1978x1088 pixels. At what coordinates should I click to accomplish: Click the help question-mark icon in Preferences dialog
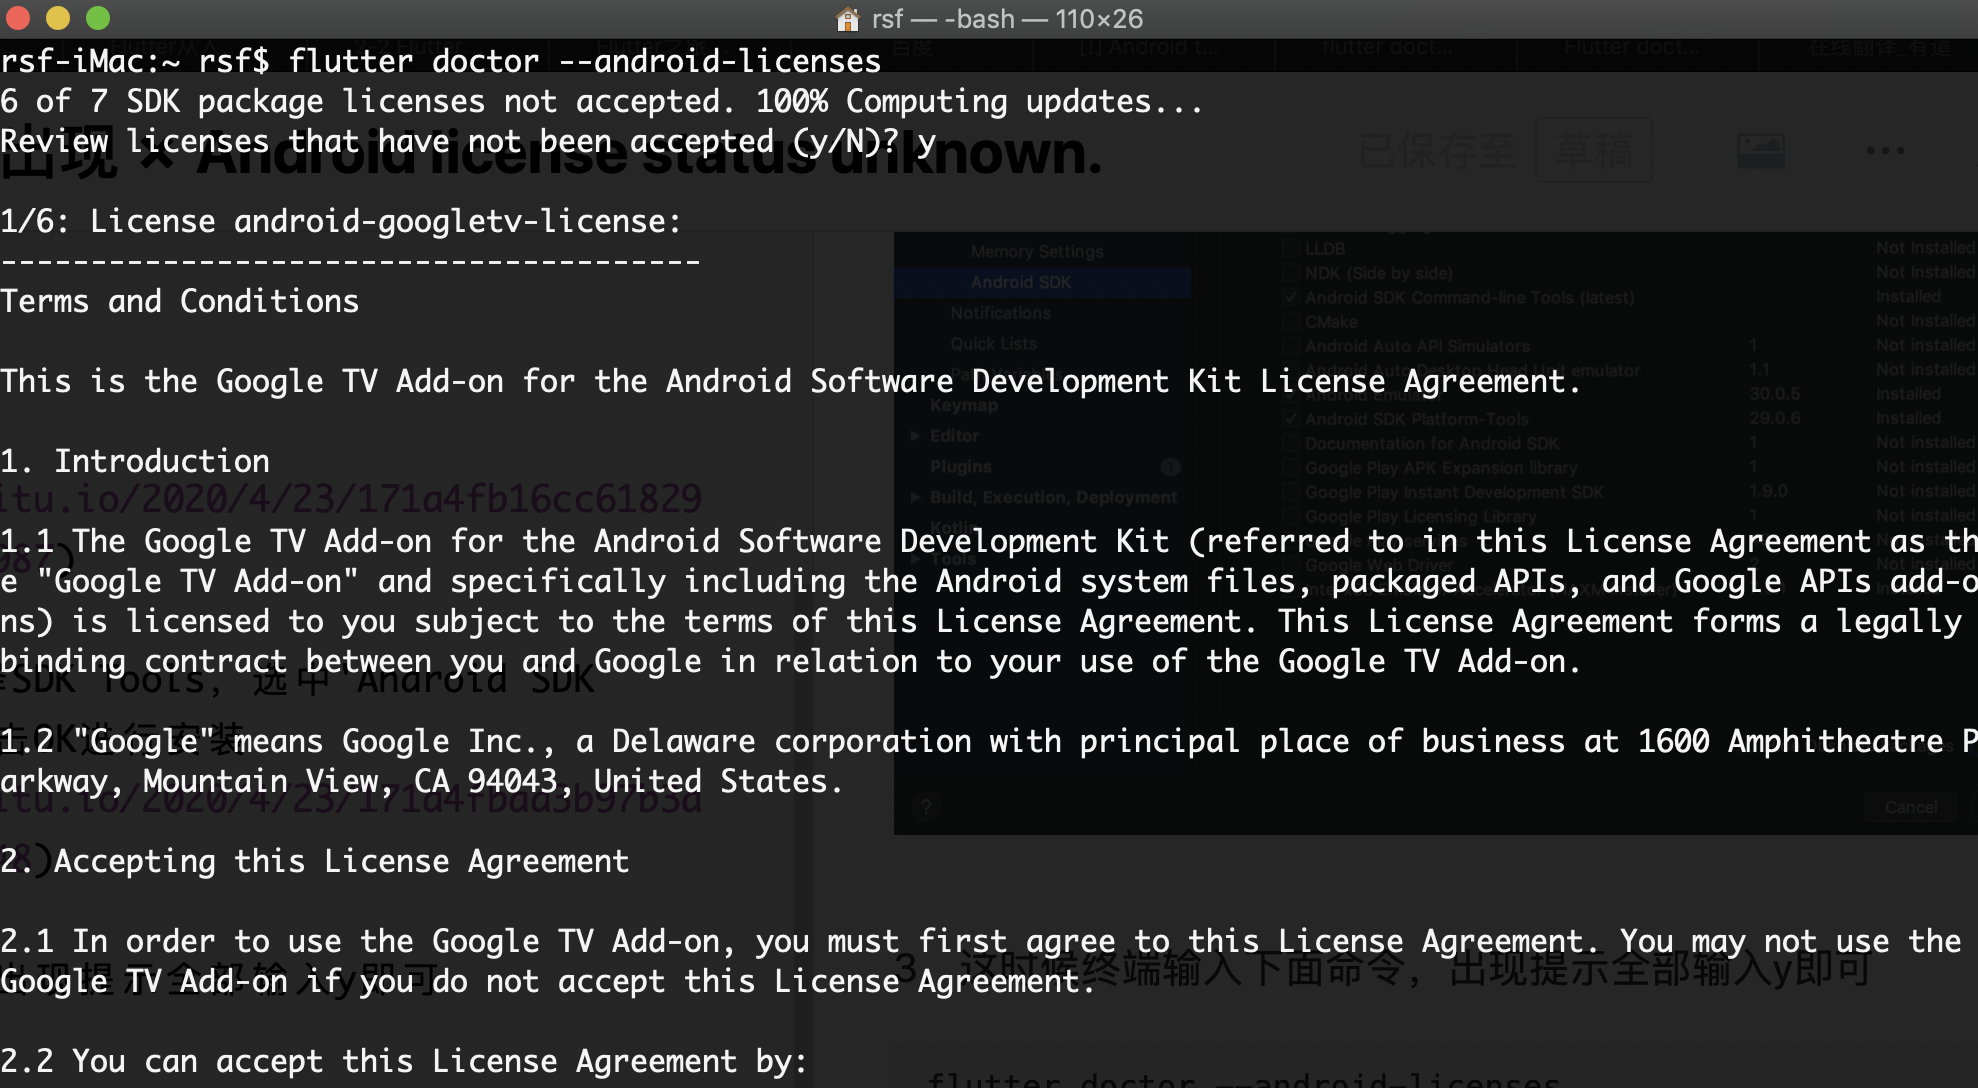point(926,806)
